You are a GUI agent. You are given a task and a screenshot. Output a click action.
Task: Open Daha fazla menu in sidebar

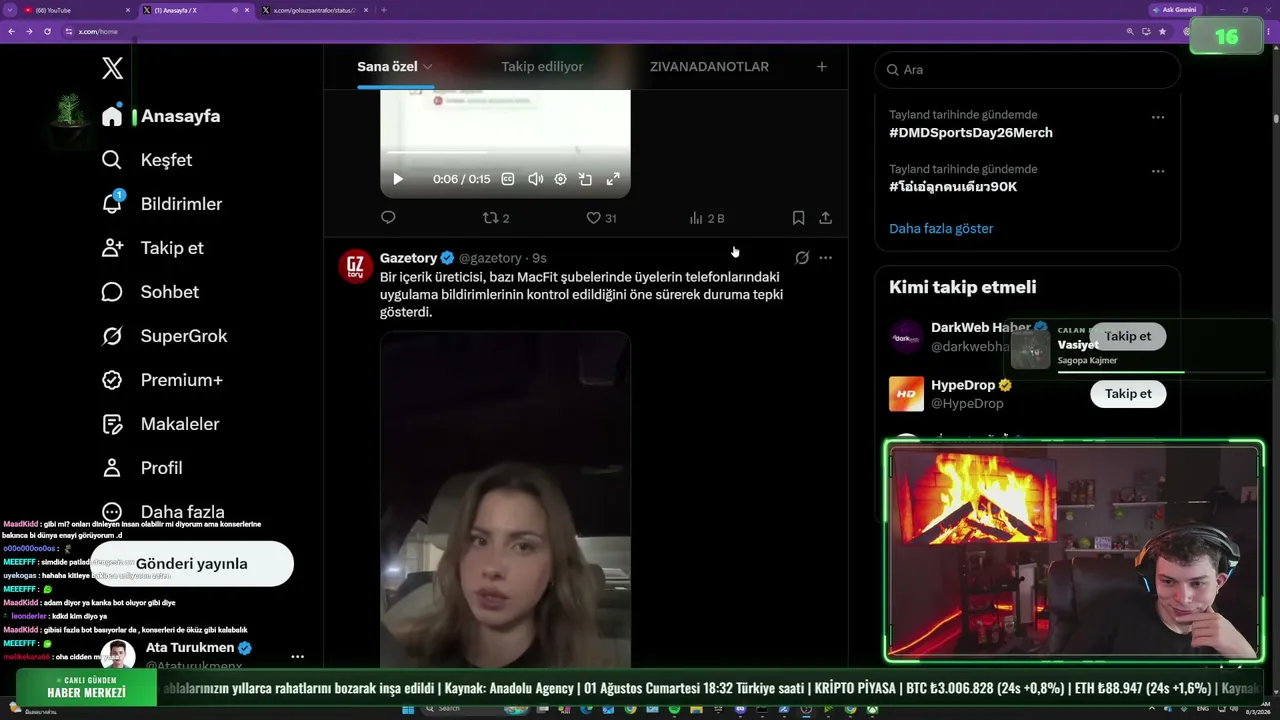[x=162, y=512]
